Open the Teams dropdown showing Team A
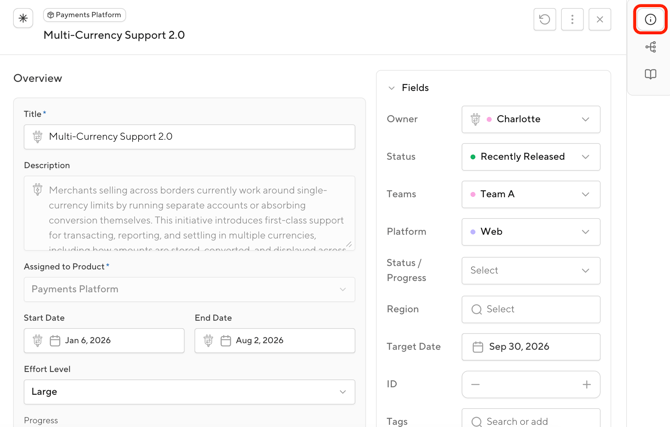The image size is (670, 427). click(531, 194)
